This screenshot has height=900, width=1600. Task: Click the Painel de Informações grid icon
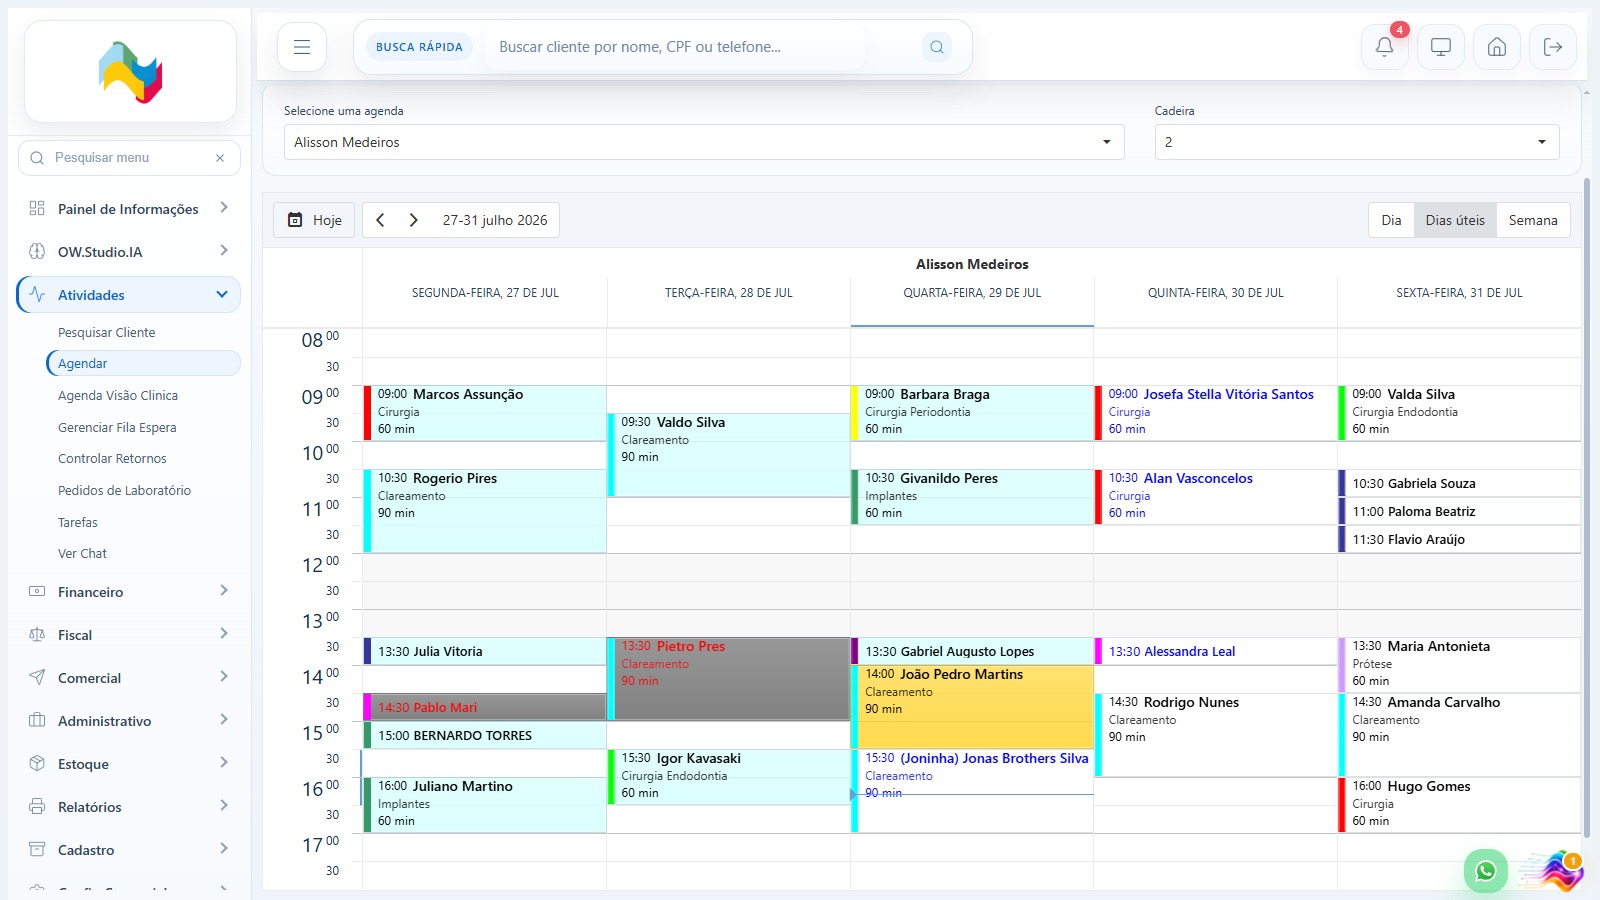coord(37,208)
